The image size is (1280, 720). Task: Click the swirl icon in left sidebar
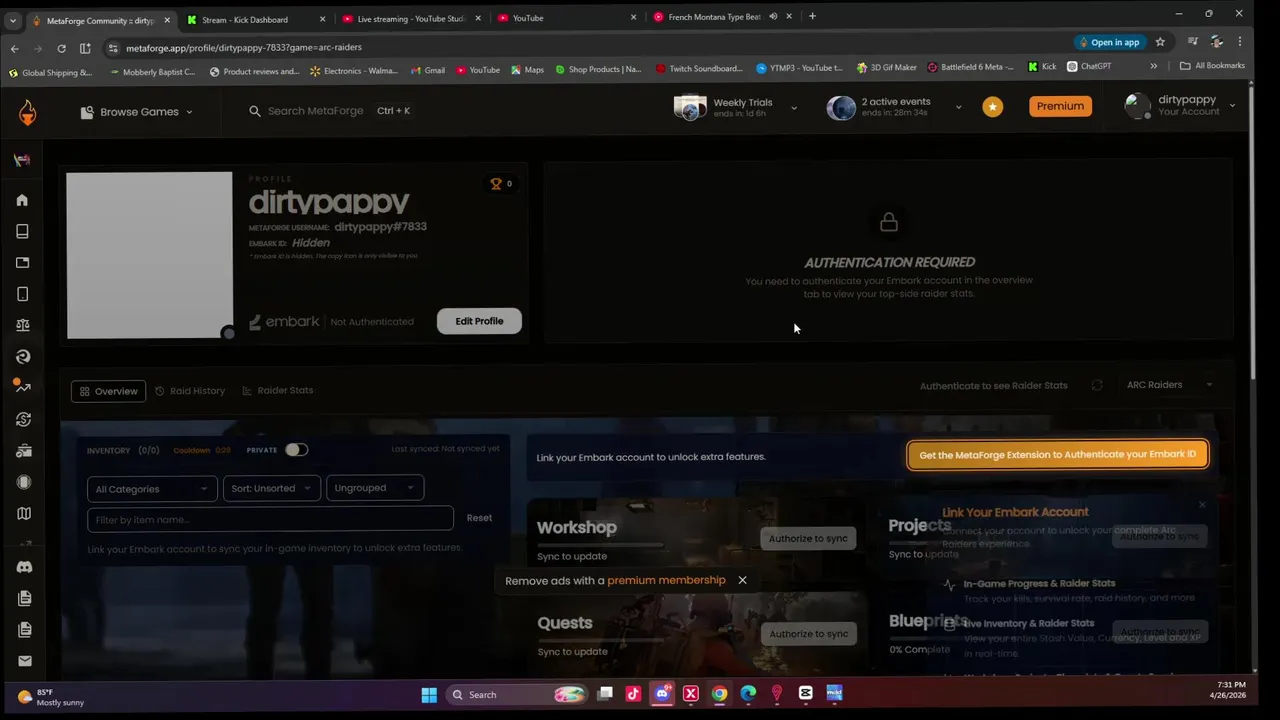click(22, 356)
